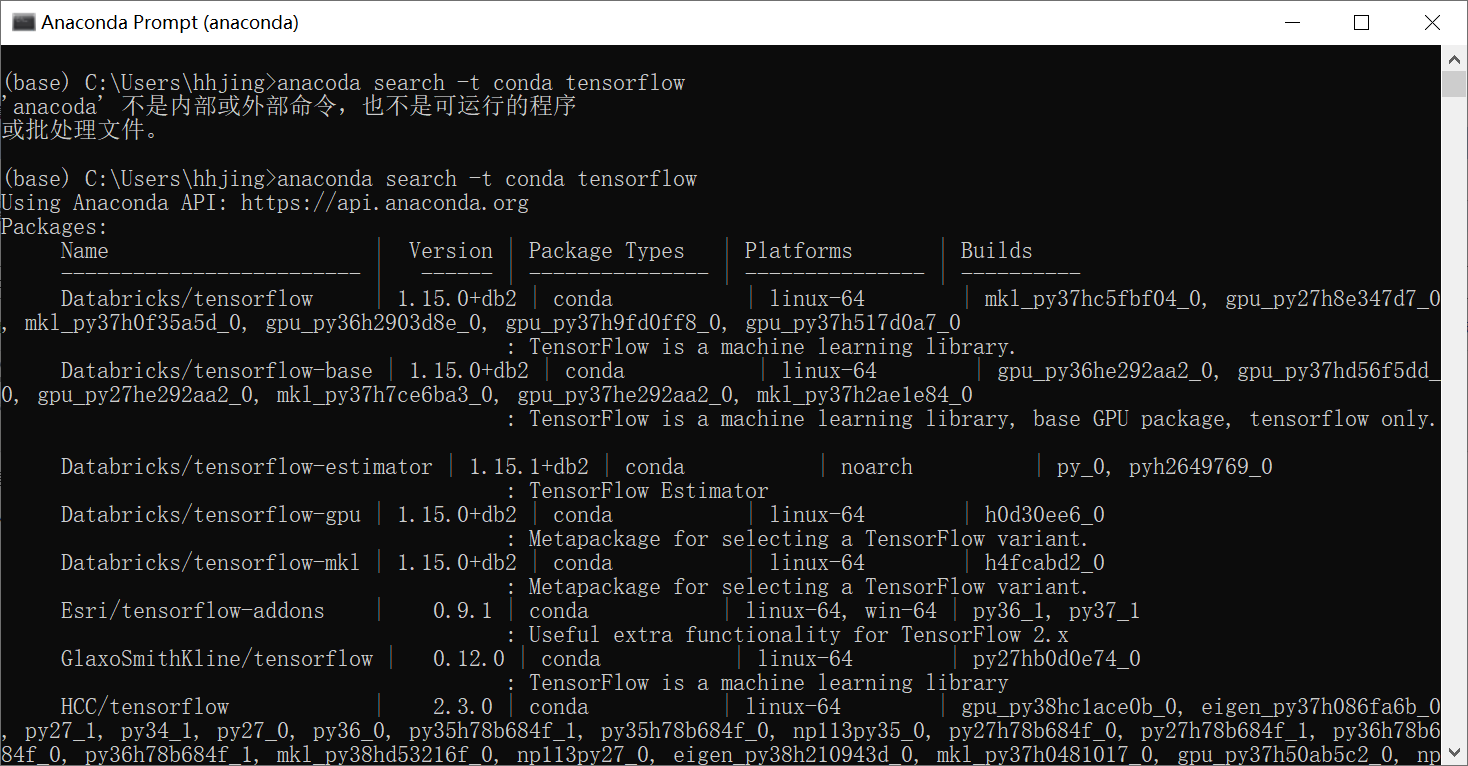Image resolution: width=1468 pixels, height=766 pixels.
Task: Click the 'linux-64, win-64' platforms text
Action: [x=841, y=611]
